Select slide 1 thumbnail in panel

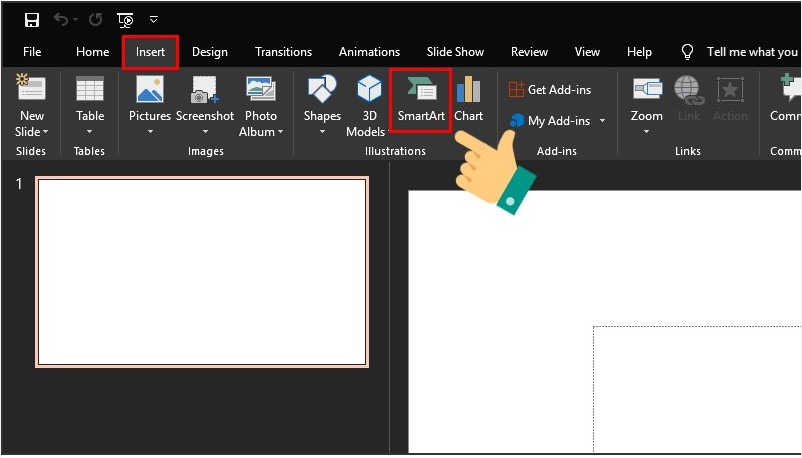click(202, 272)
